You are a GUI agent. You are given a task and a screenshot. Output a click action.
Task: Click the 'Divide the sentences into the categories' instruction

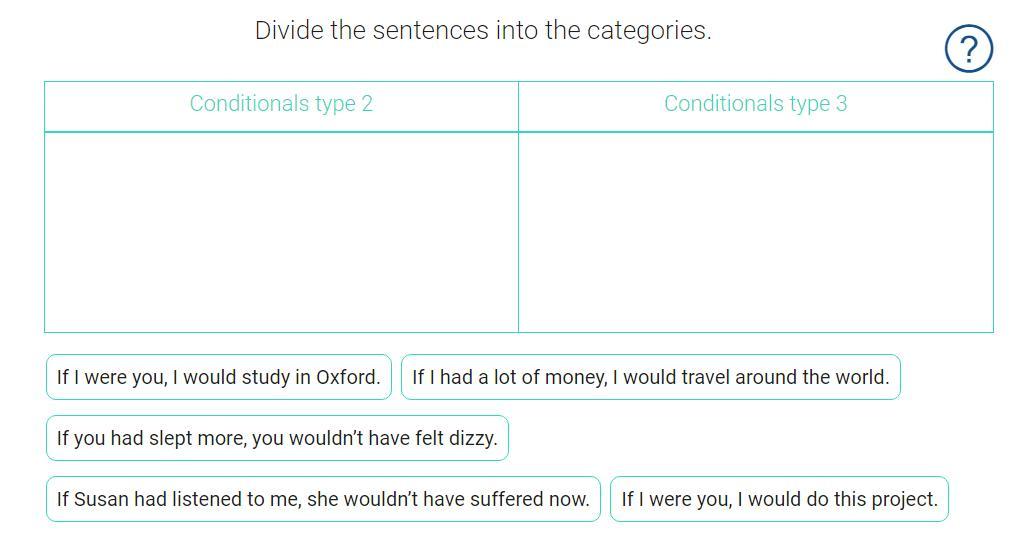[x=483, y=30]
